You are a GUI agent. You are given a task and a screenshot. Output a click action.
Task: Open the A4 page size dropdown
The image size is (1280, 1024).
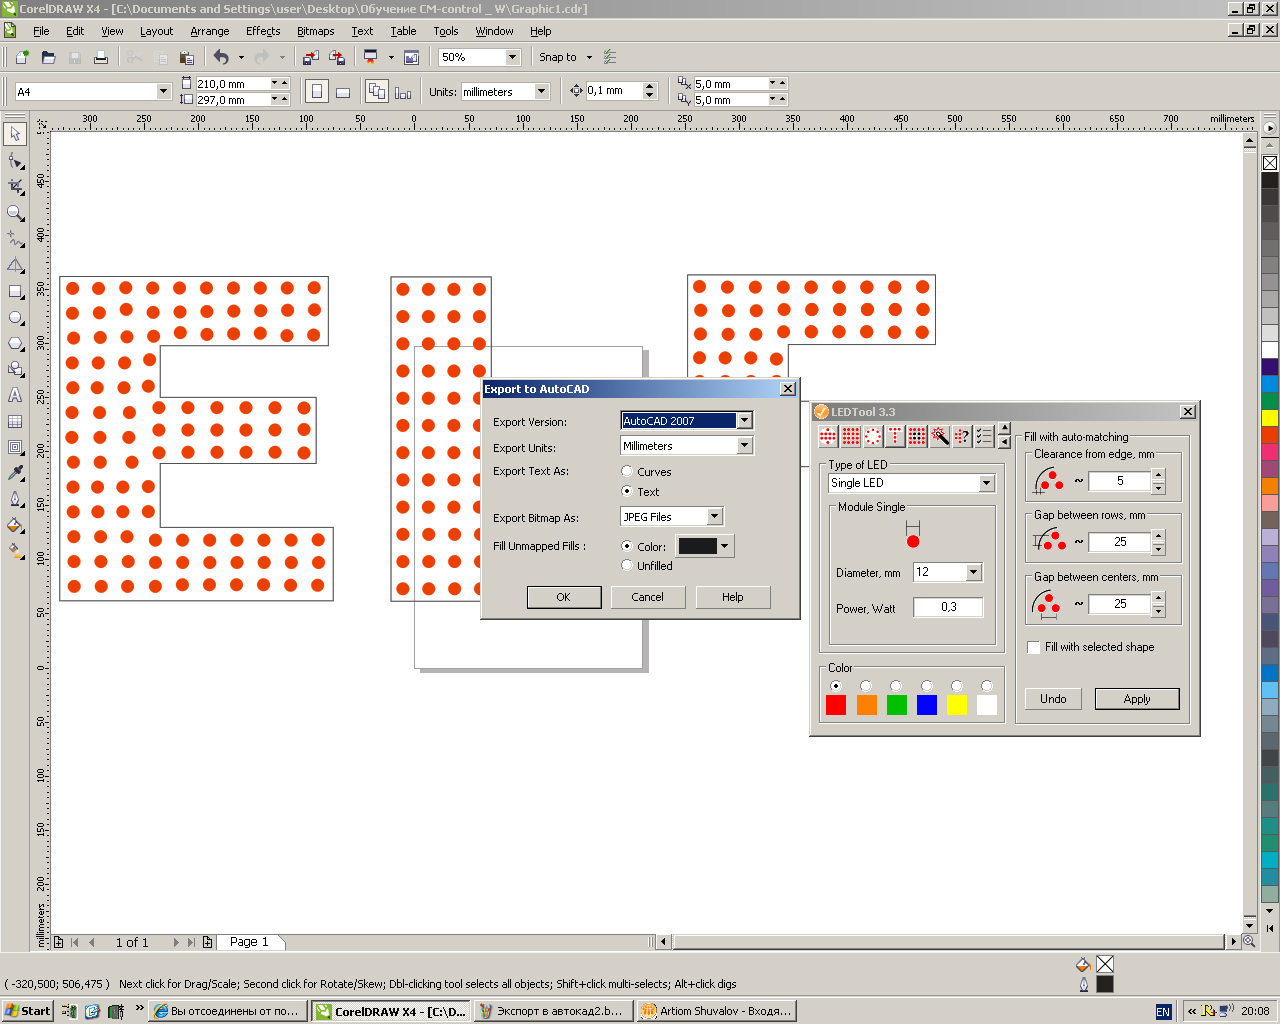(x=164, y=91)
